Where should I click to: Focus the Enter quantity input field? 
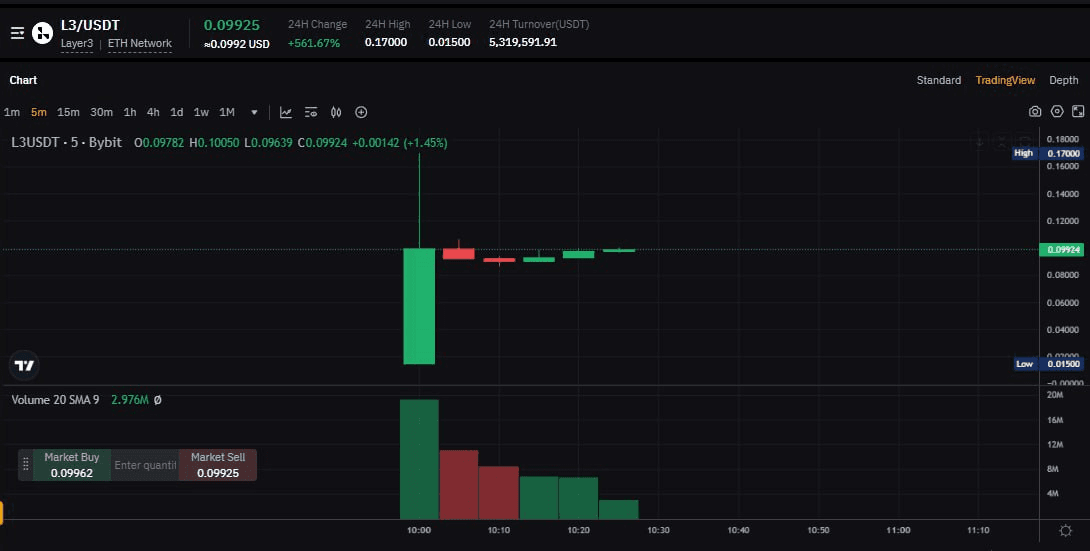coord(145,465)
